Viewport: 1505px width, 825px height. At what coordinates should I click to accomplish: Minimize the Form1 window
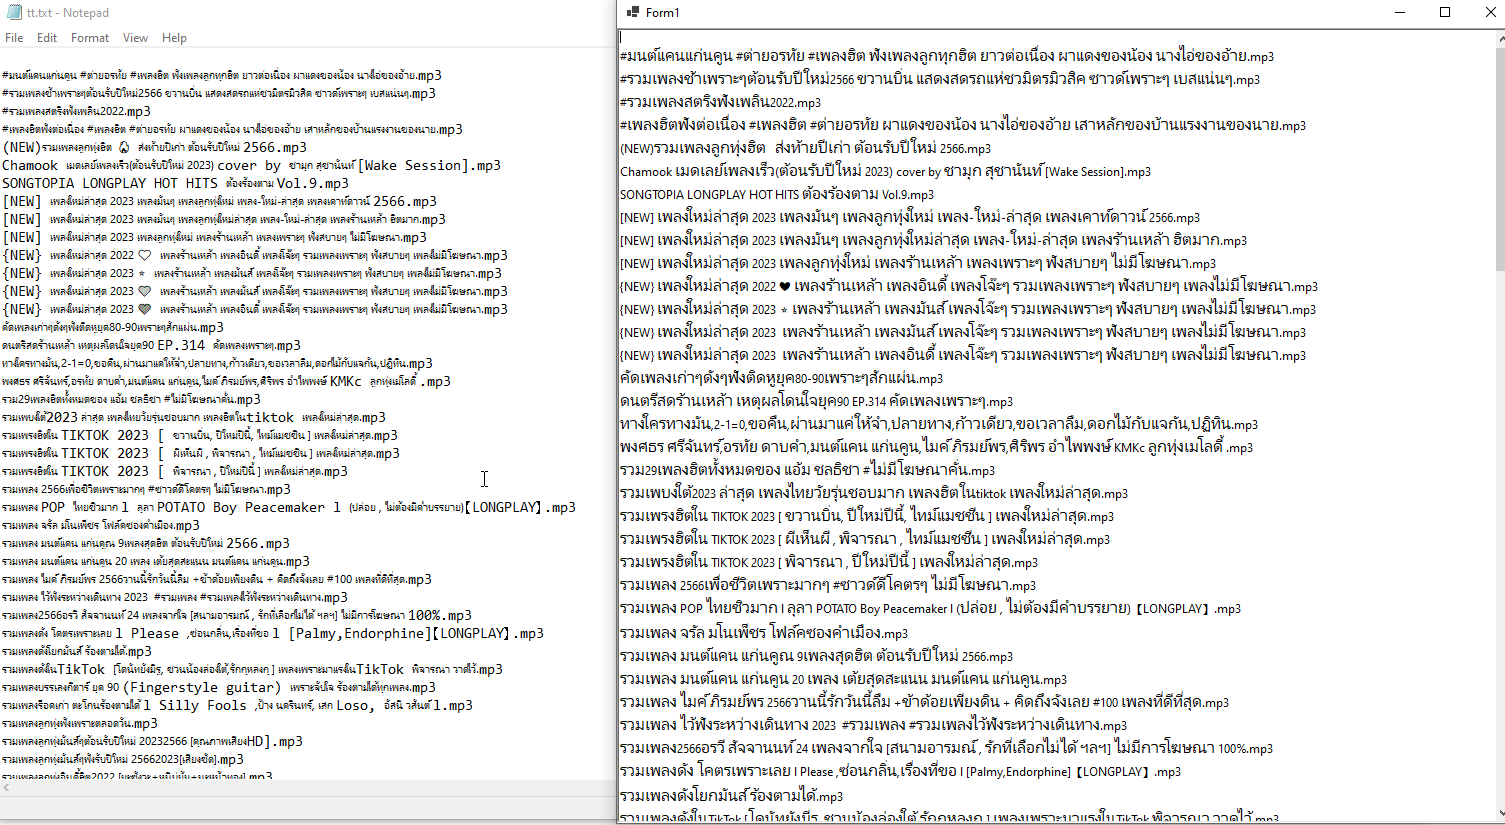tap(1400, 12)
